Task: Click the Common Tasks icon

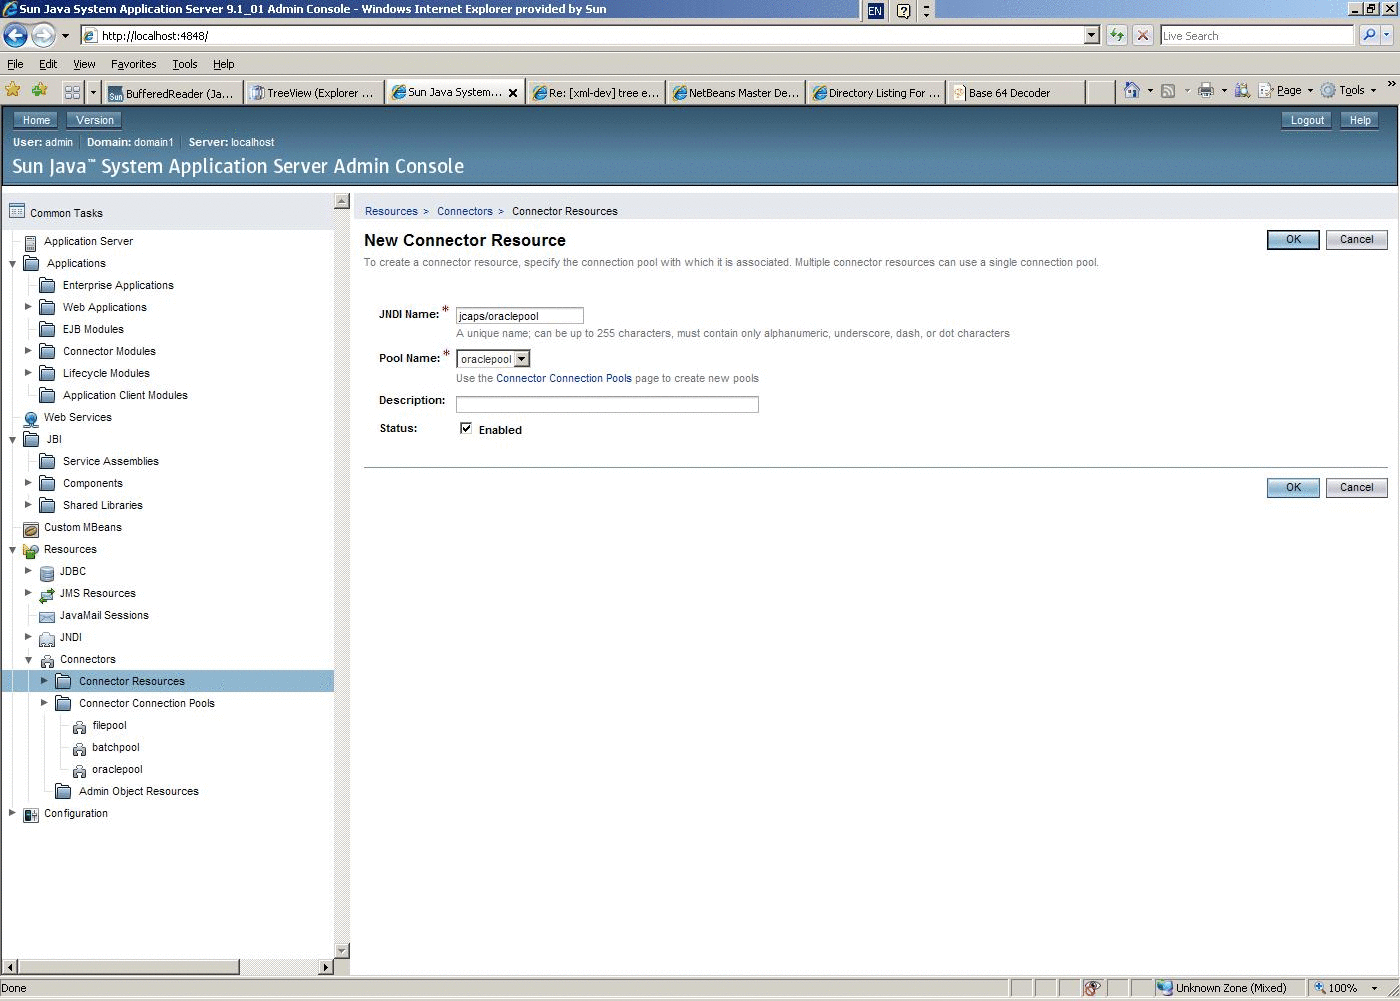Action: (x=17, y=211)
